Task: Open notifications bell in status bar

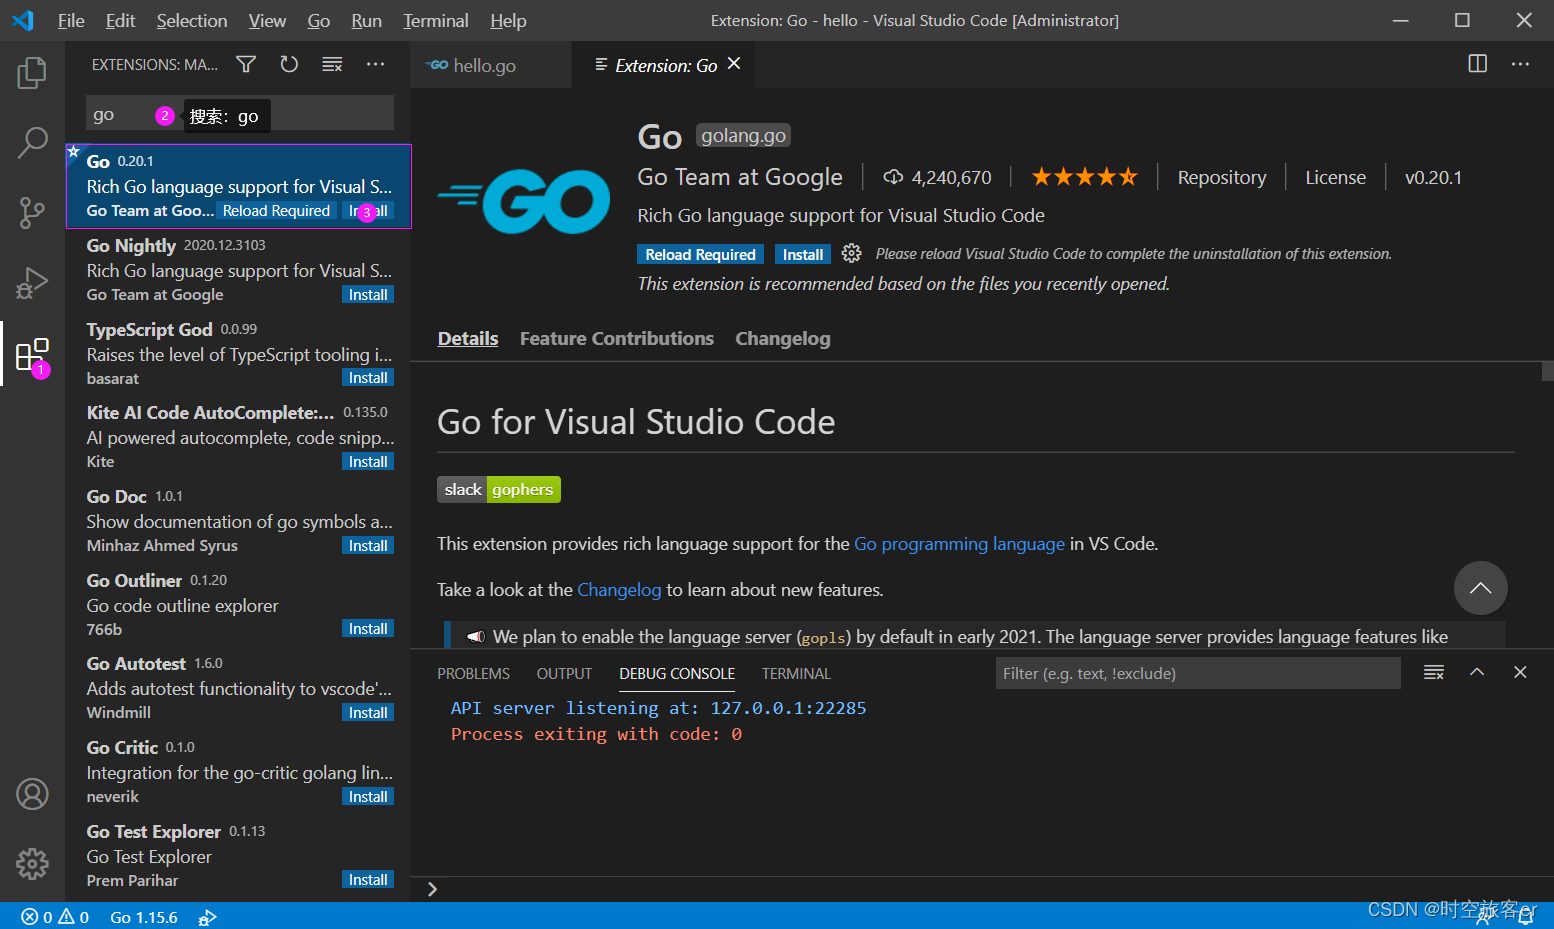Action: pos(1526,917)
